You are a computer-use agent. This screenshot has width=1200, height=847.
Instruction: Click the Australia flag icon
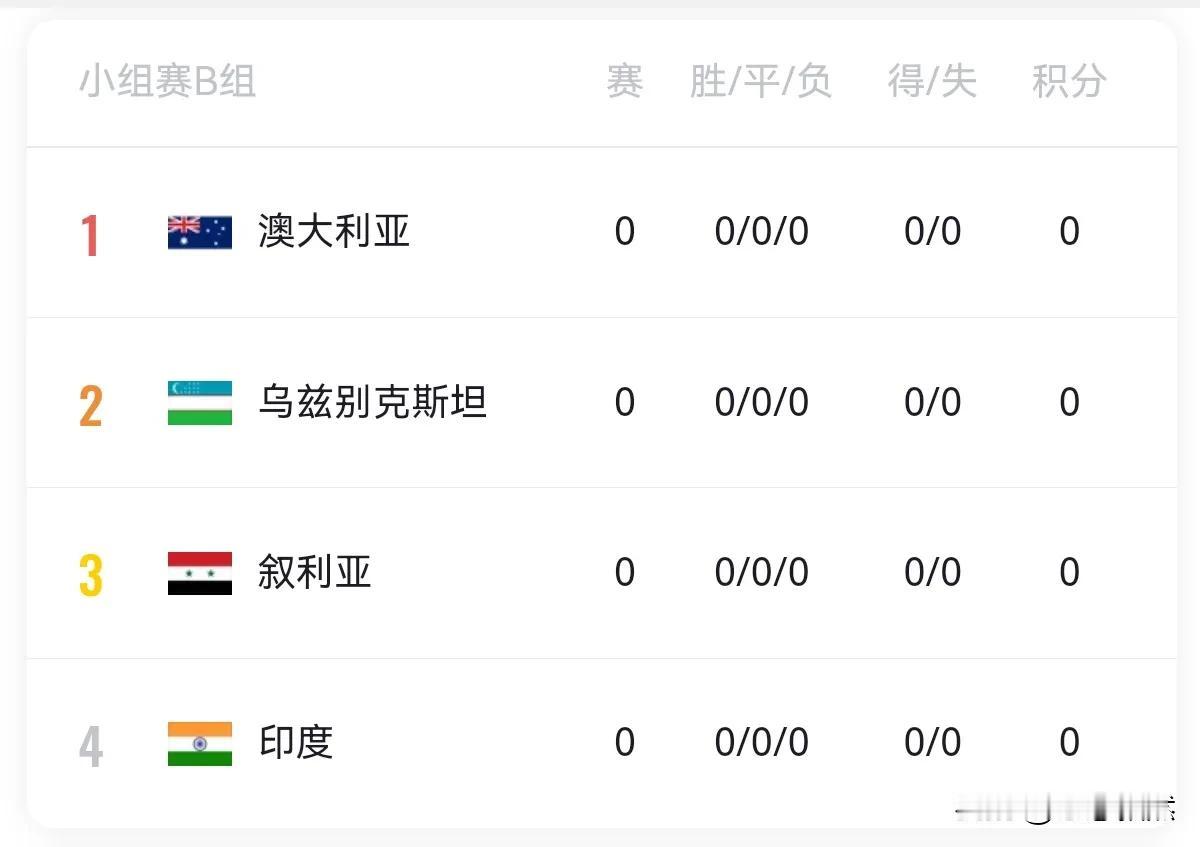200,232
